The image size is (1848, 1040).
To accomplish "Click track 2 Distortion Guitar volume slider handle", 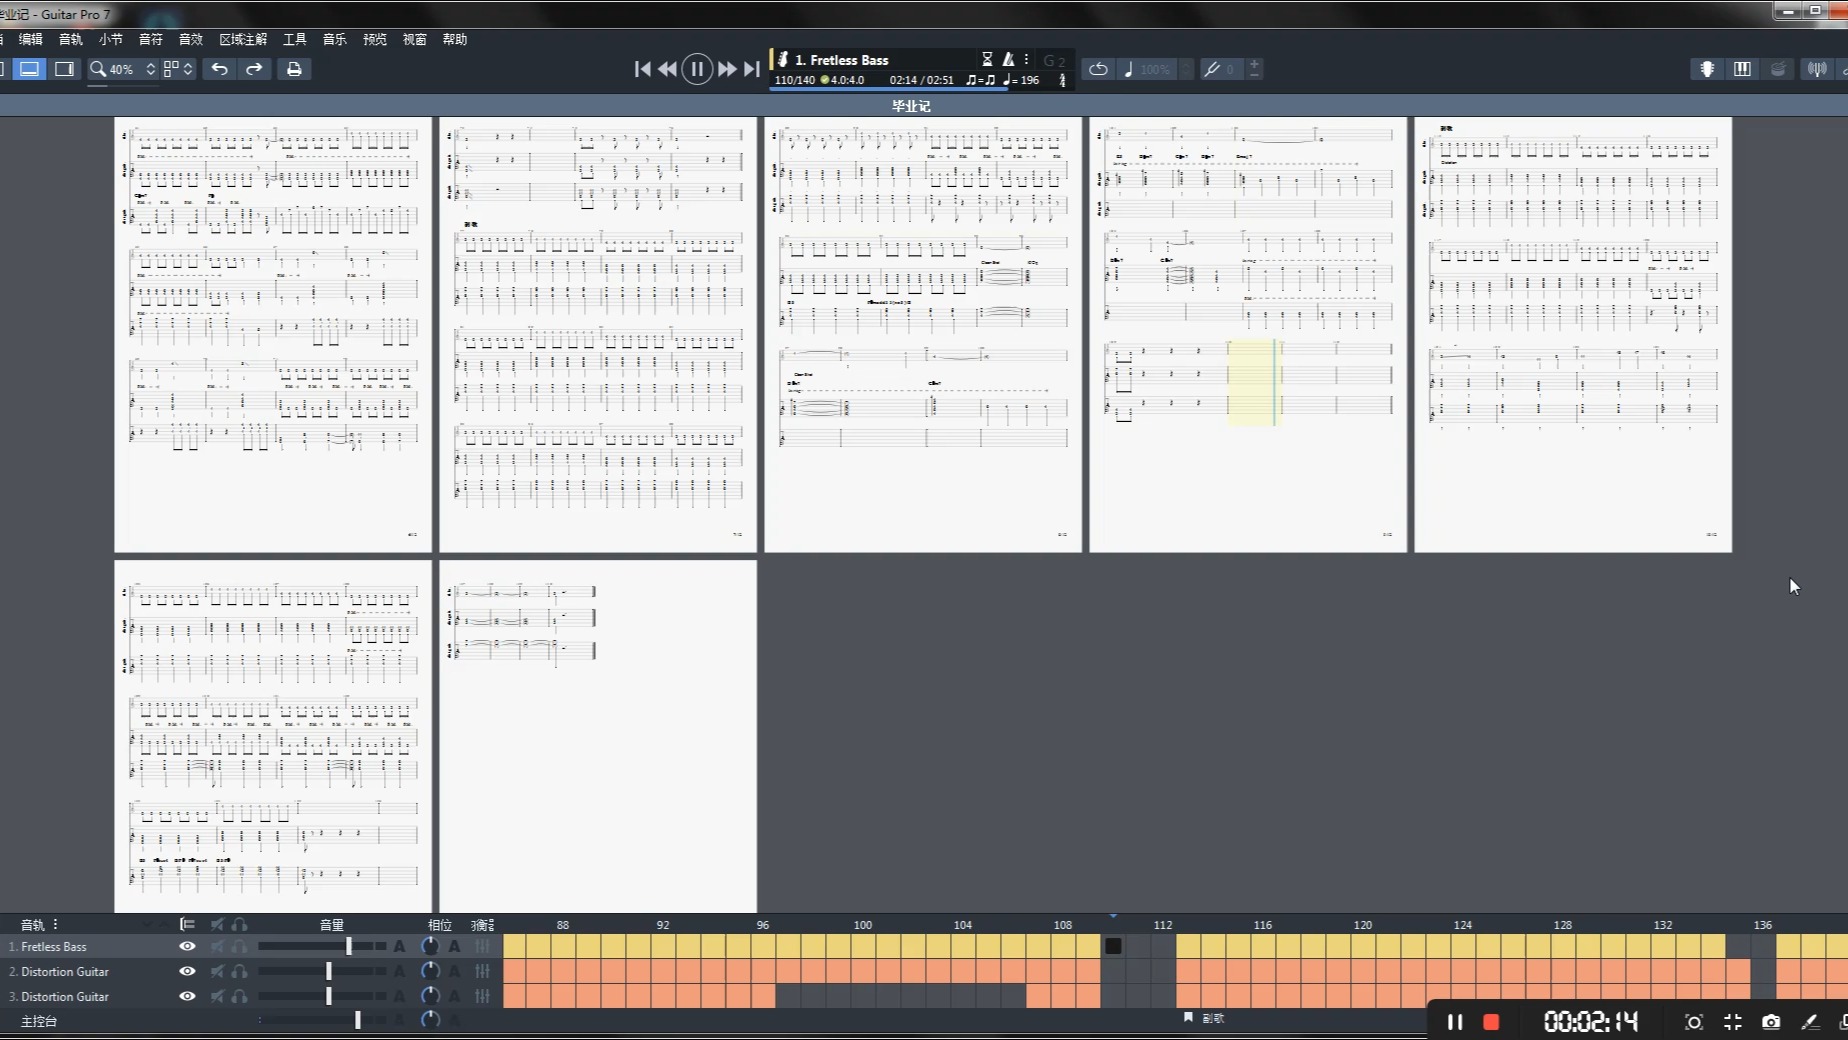I will (x=328, y=971).
